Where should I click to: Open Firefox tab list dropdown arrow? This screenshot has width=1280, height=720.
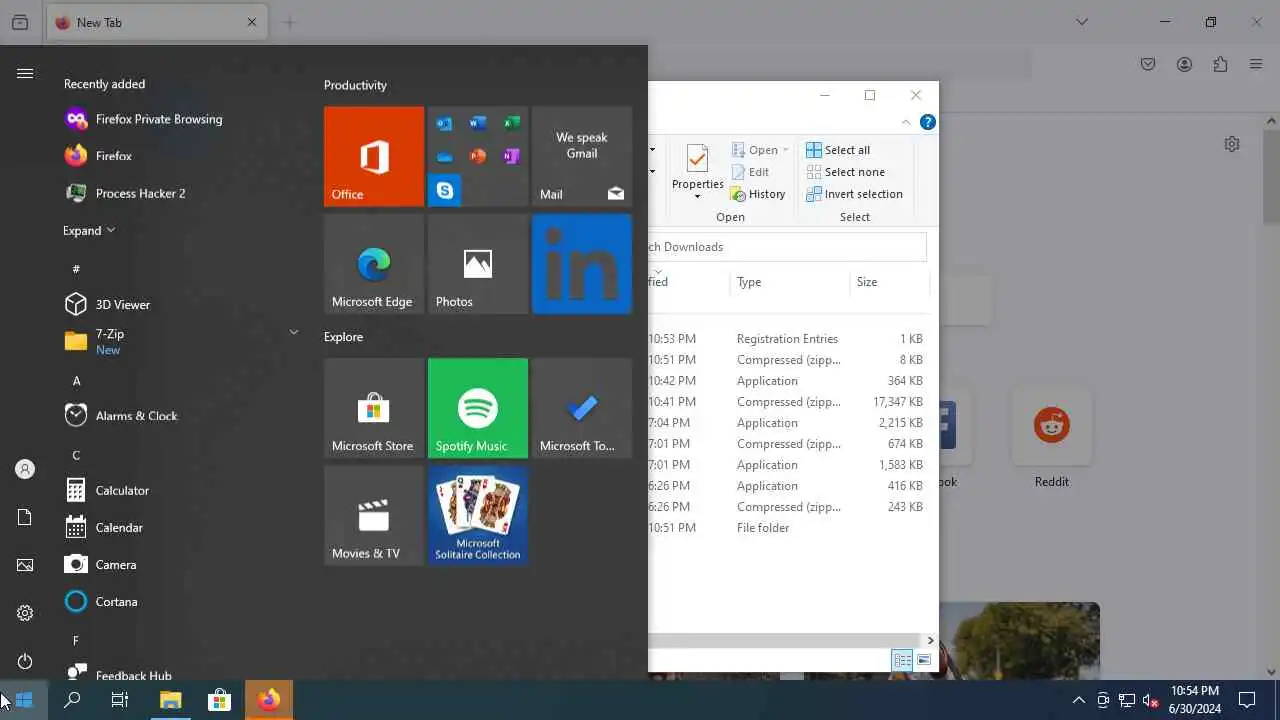tap(1082, 22)
